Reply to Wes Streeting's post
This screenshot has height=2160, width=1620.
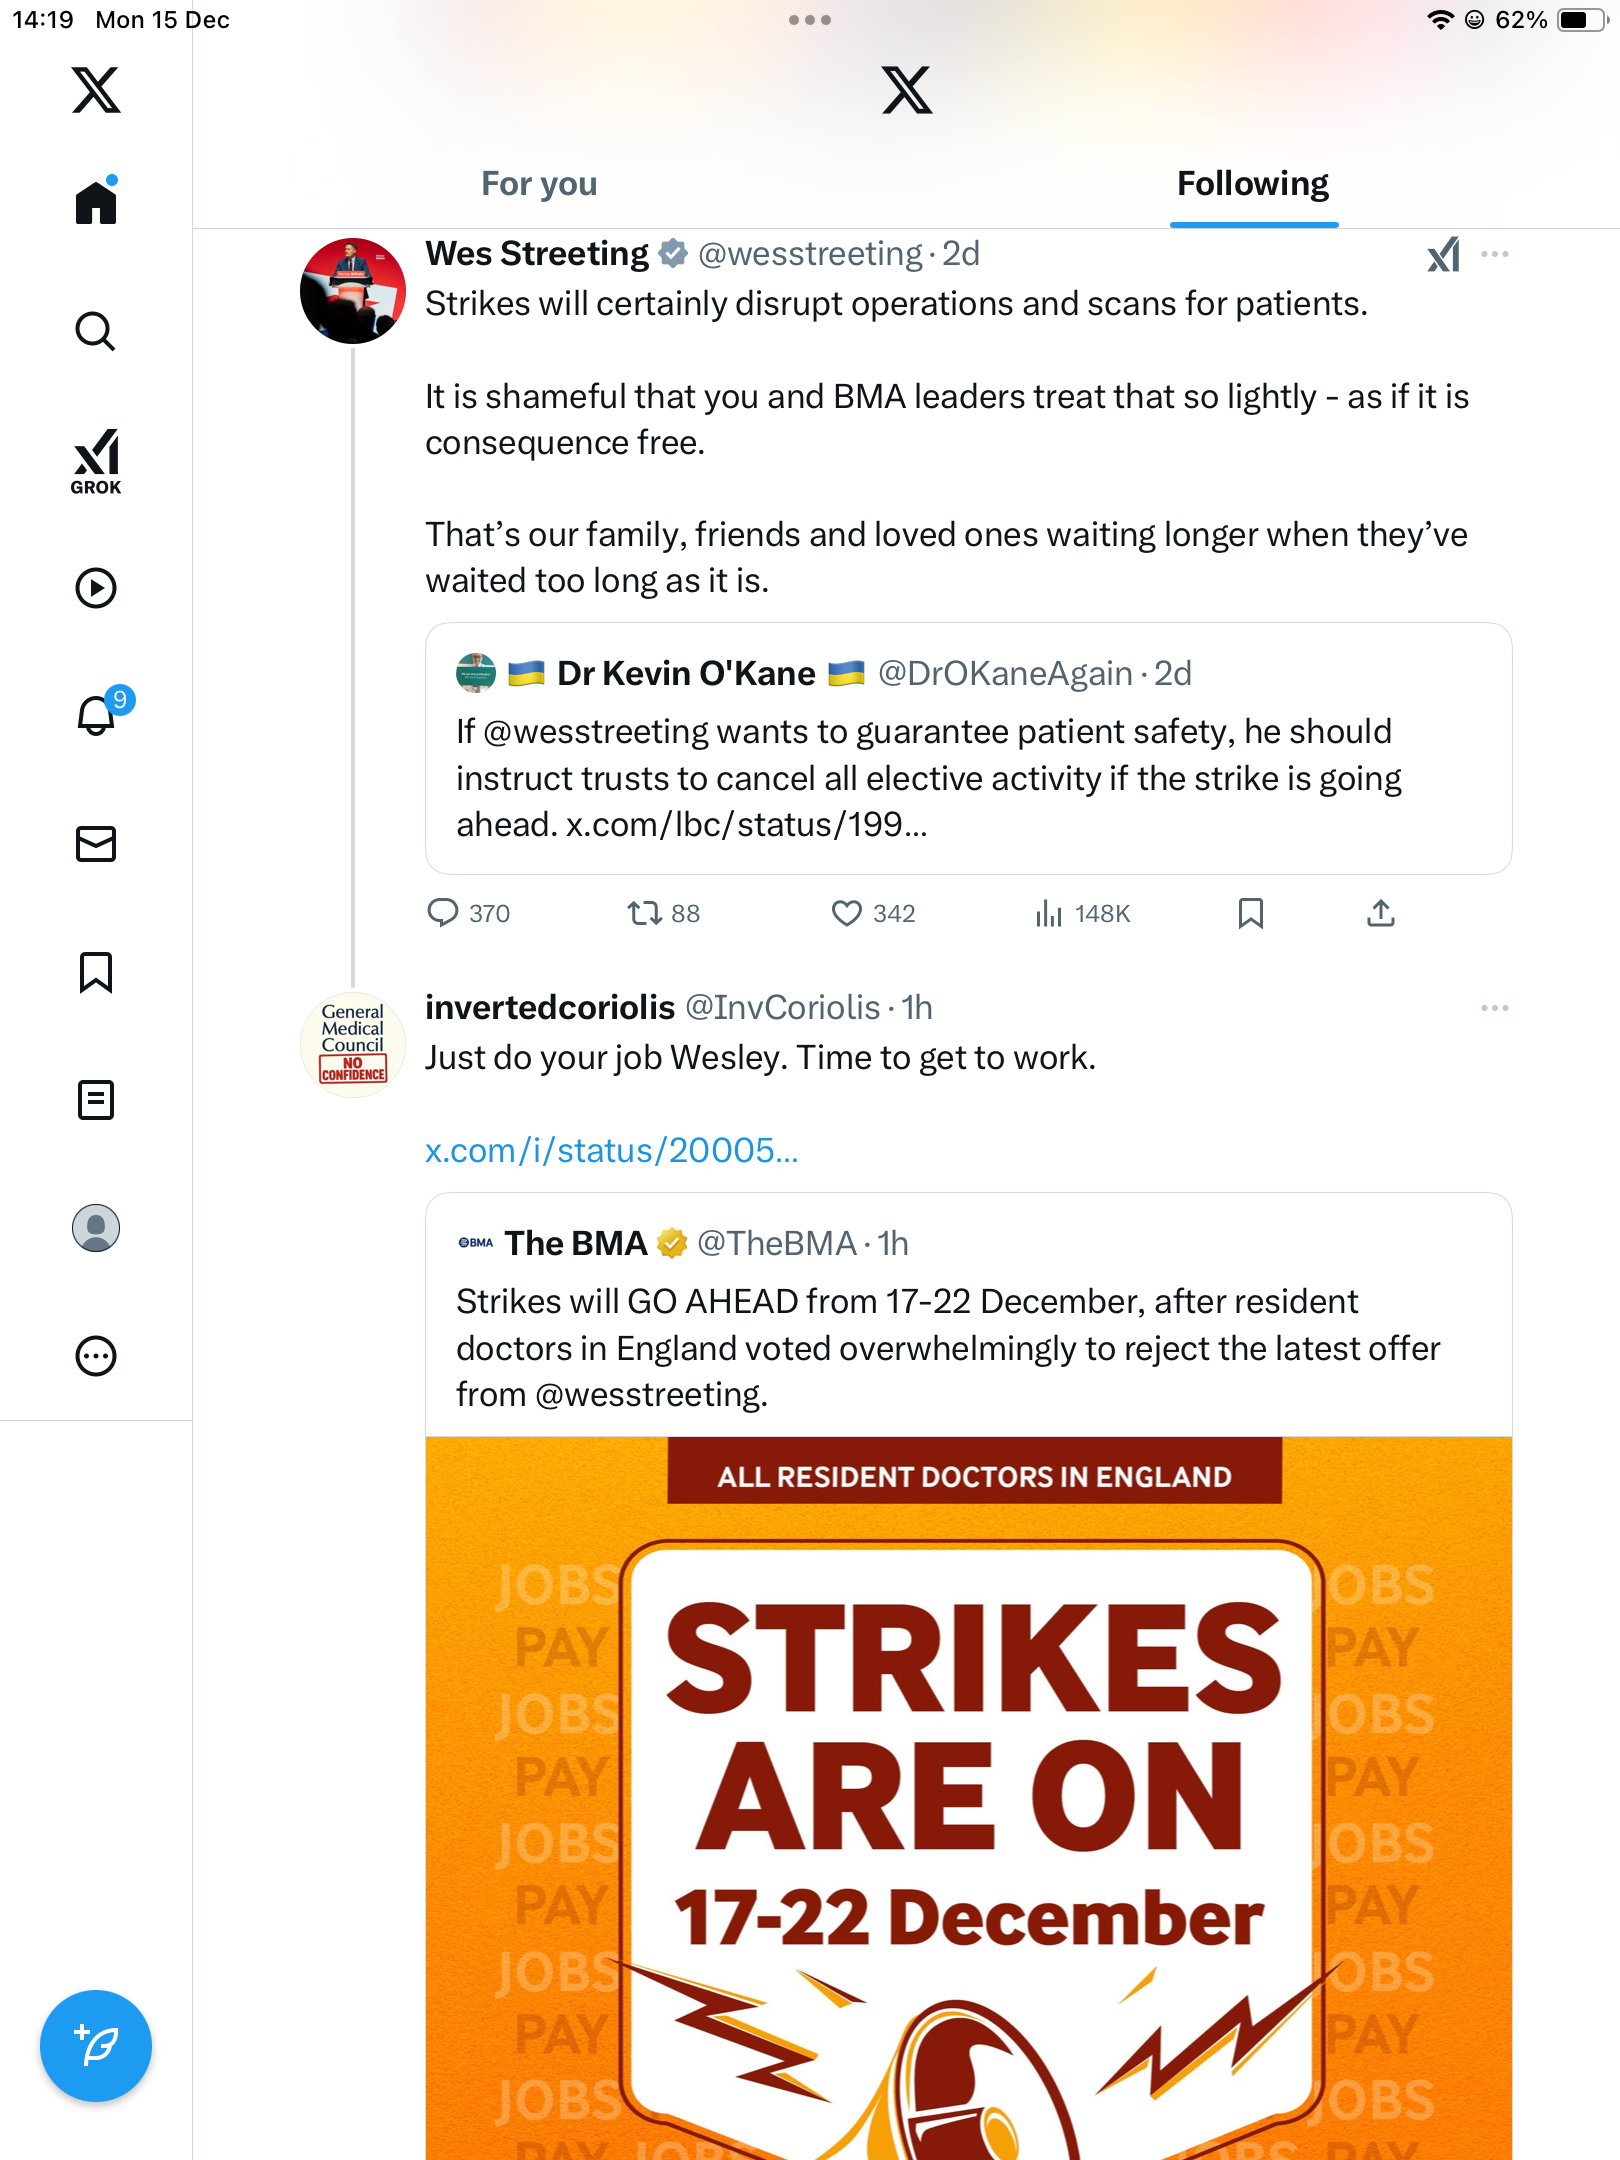(443, 913)
